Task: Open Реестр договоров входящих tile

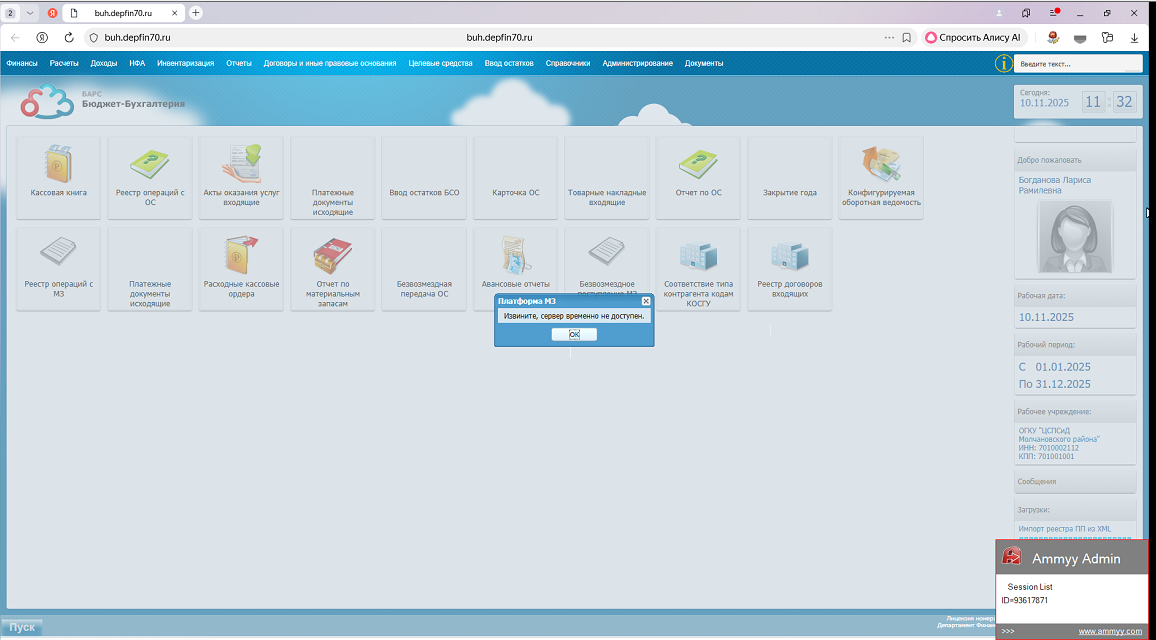Action: (x=790, y=269)
